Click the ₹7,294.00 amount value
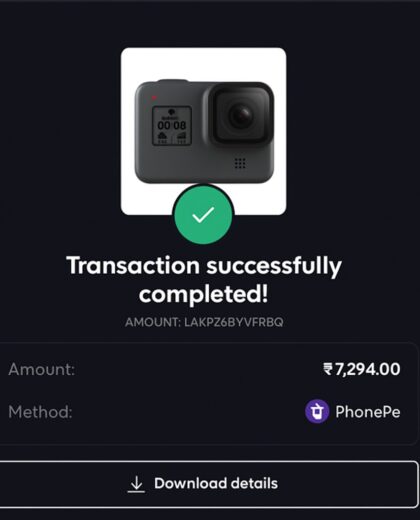 [x=362, y=369]
